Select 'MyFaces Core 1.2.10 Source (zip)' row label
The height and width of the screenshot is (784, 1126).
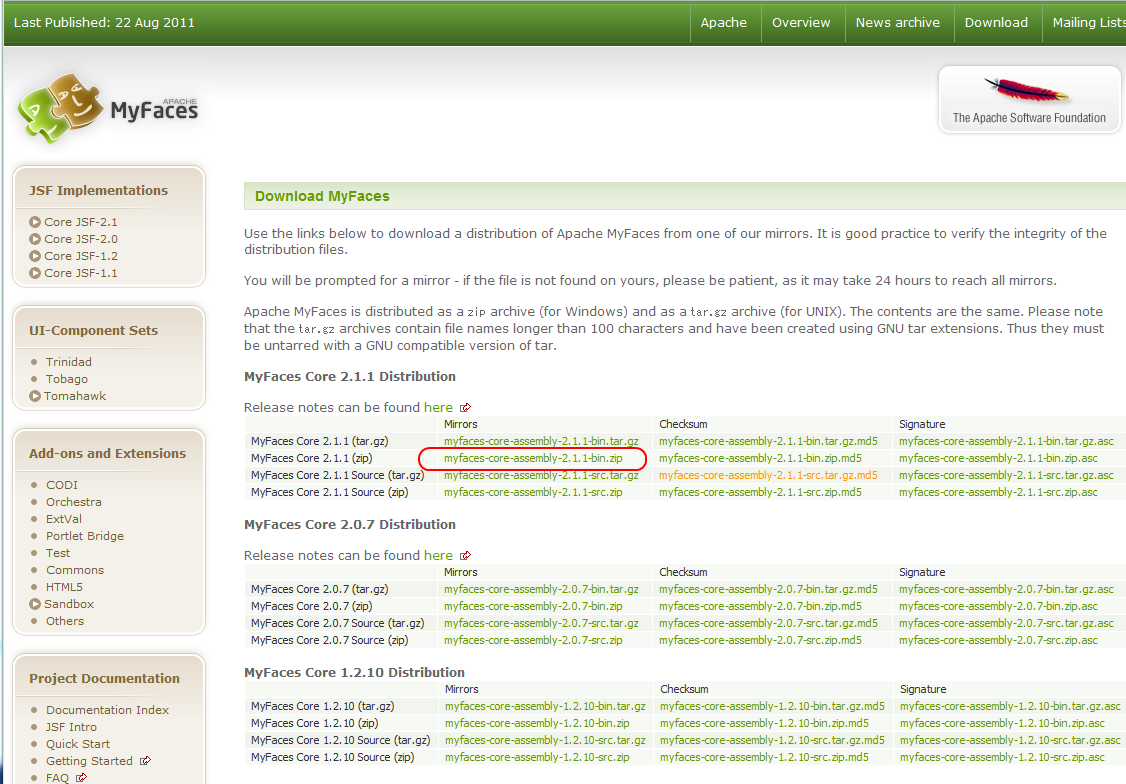pyautogui.click(x=332, y=757)
